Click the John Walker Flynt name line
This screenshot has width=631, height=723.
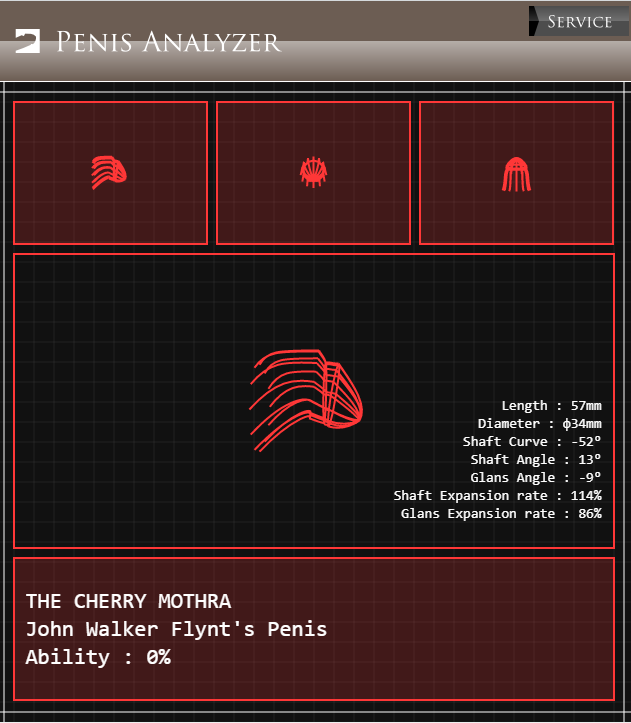(x=176, y=629)
